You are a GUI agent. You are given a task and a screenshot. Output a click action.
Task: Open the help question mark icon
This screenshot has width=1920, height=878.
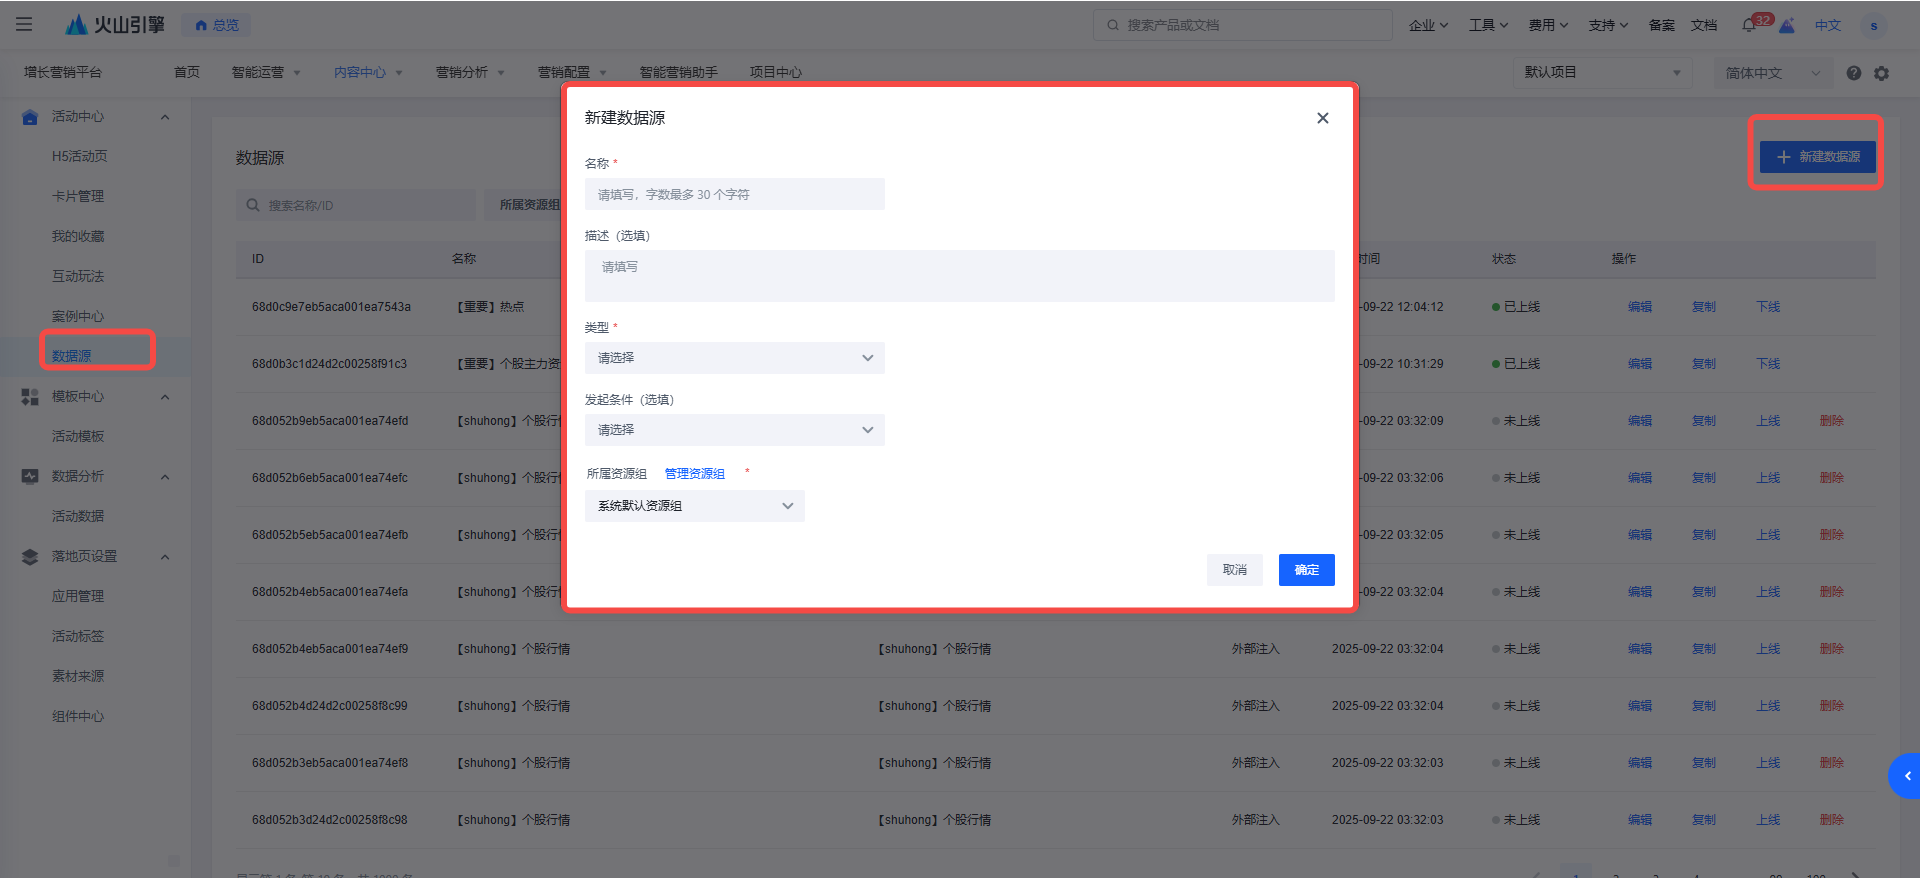tap(1853, 73)
